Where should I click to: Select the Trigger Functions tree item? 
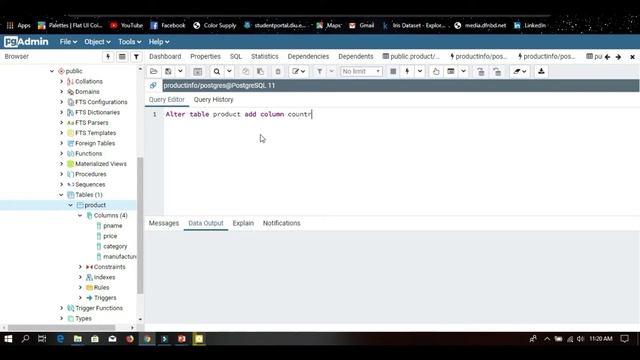coord(99,308)
